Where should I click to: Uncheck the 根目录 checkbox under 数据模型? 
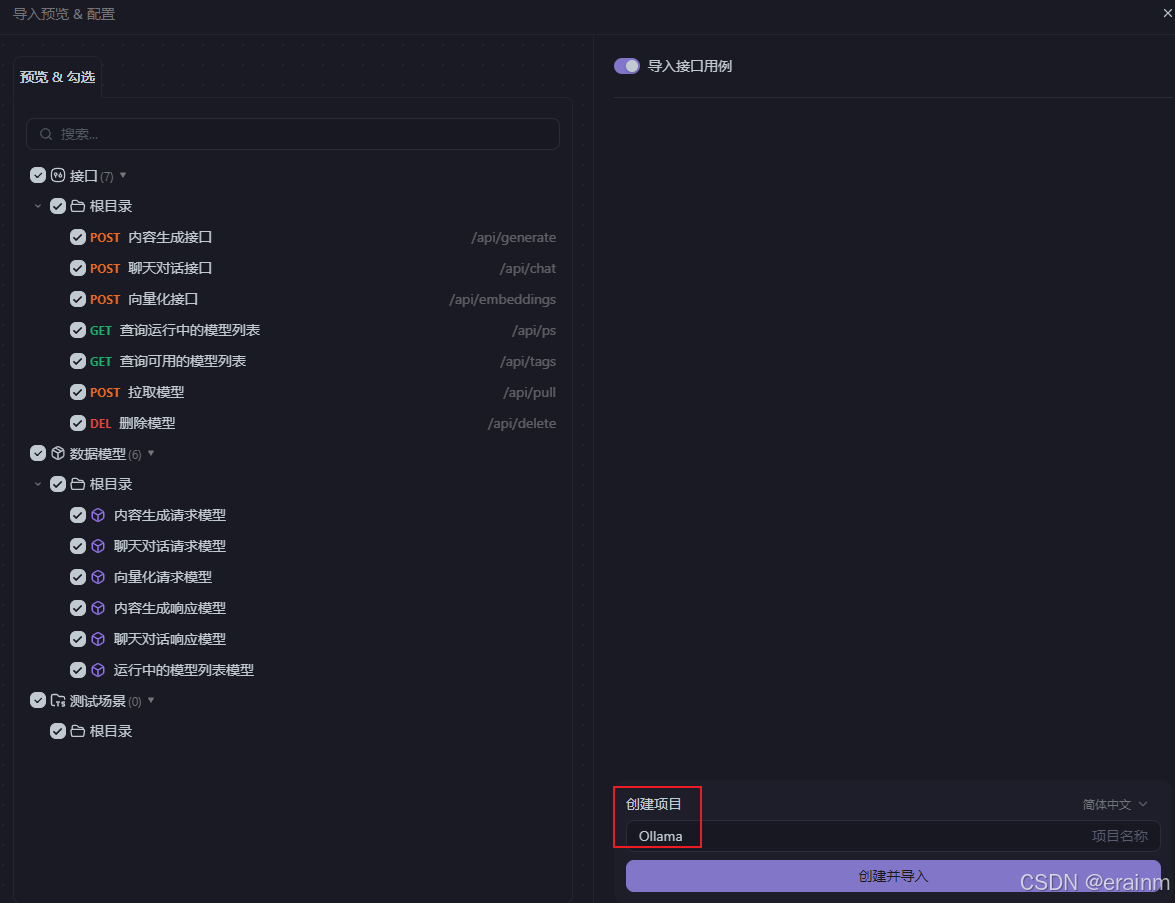58,484
